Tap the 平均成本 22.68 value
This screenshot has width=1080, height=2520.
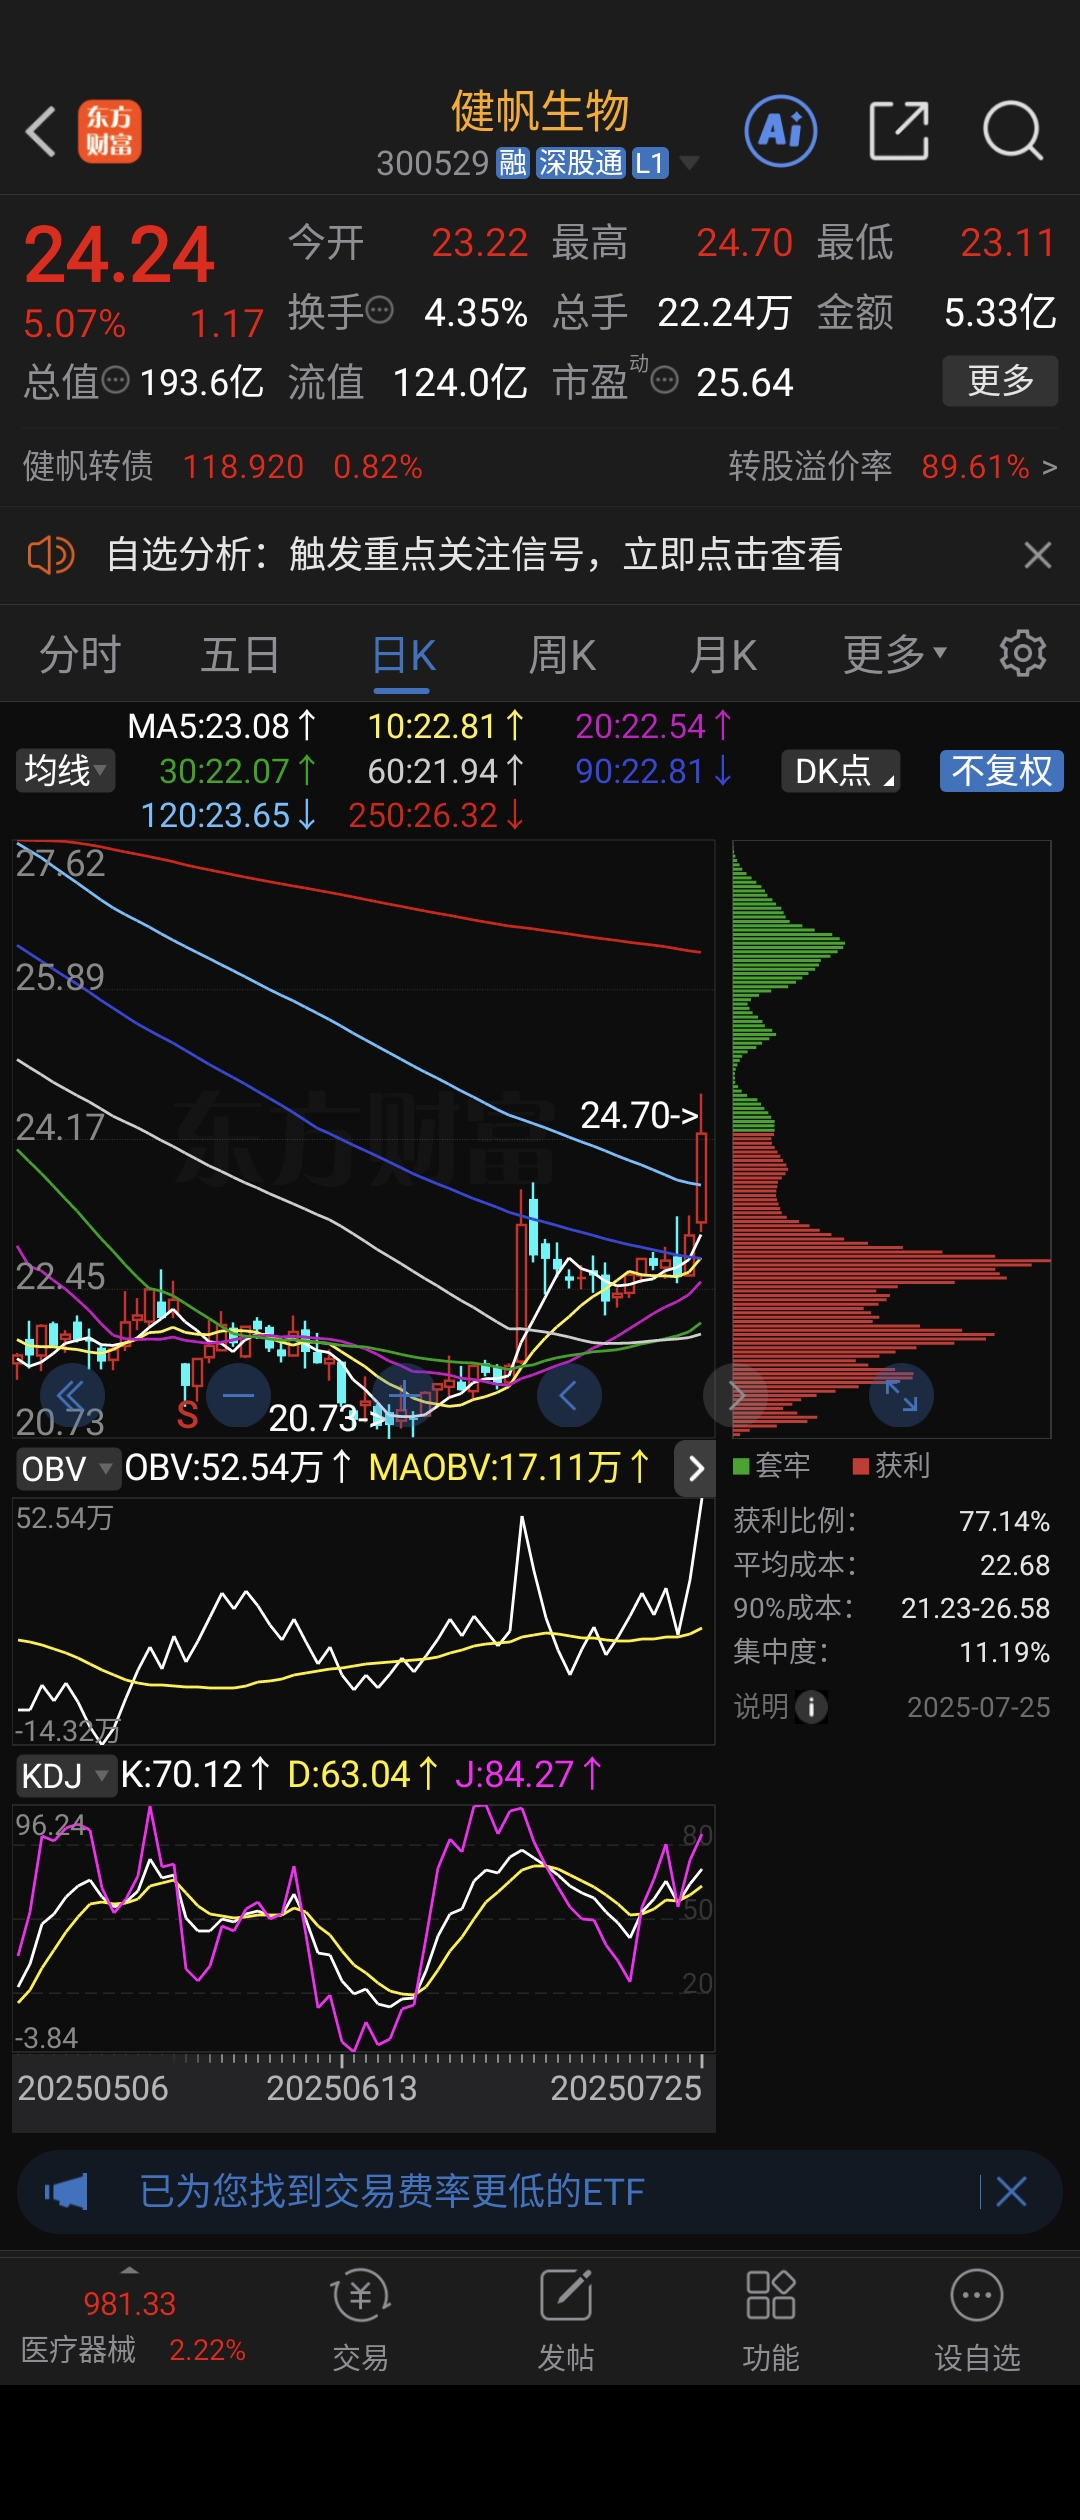1014,1565
